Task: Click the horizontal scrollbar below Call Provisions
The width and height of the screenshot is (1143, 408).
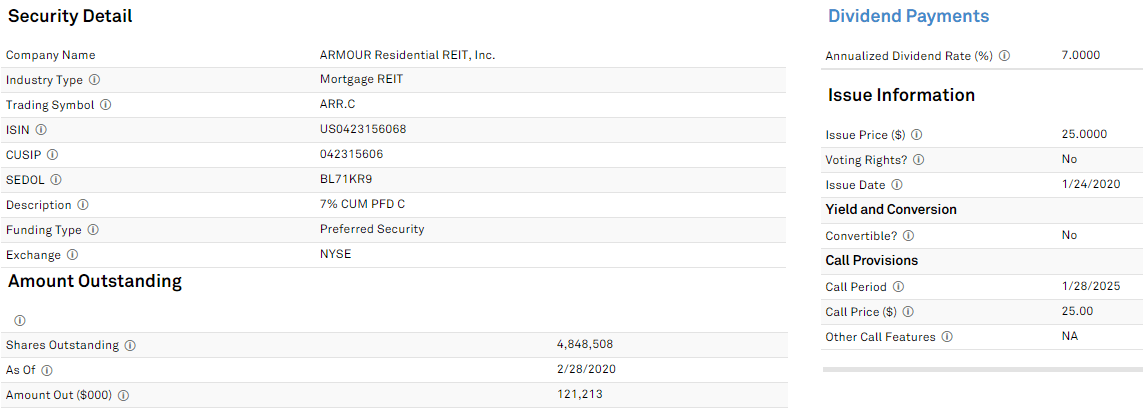Action: 983,369
